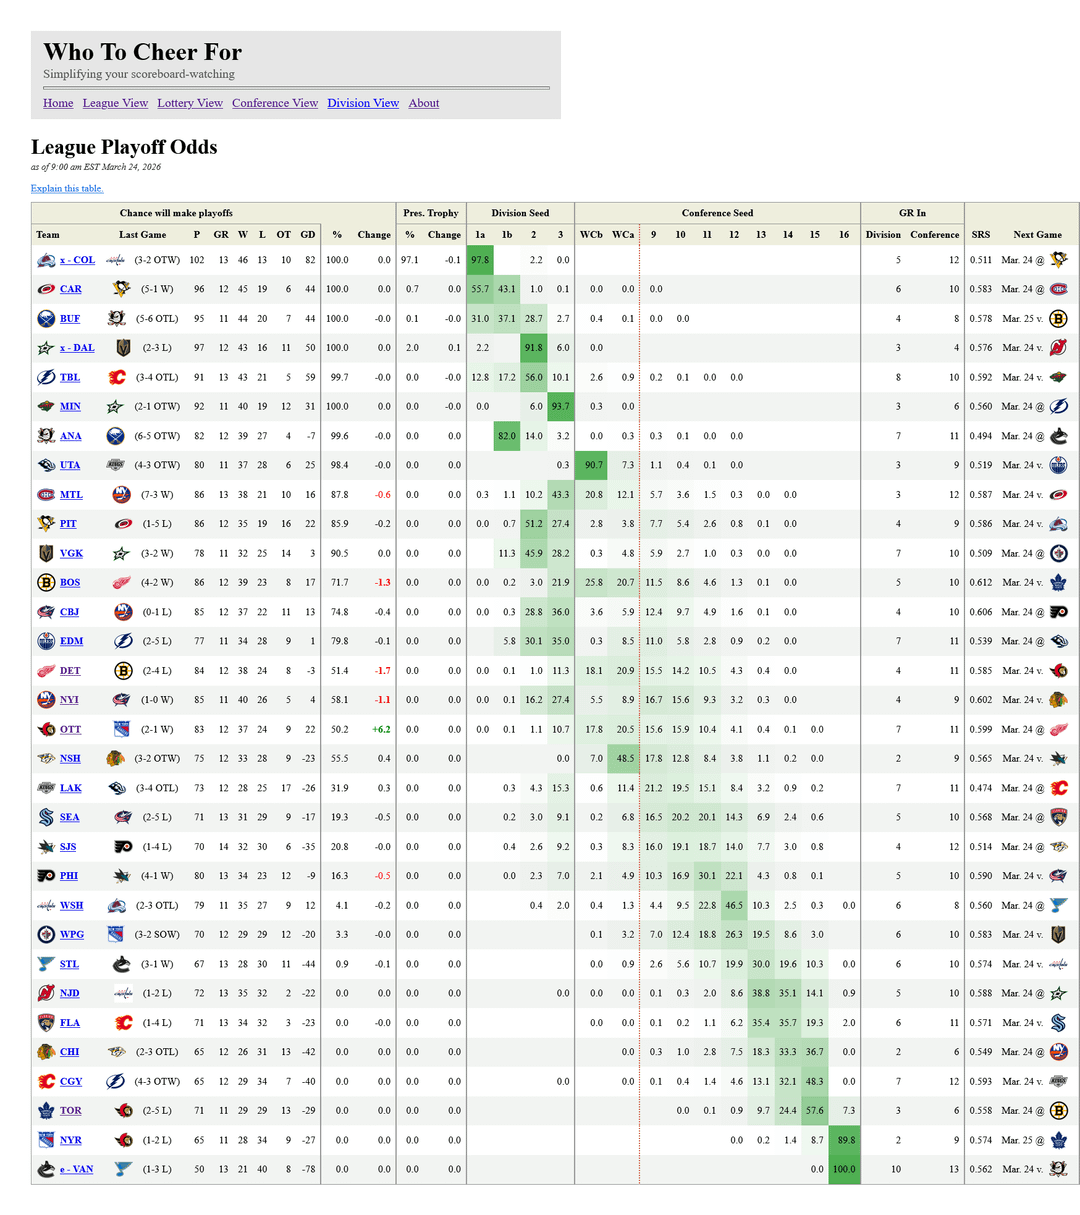Click the Kraken logo beside the SEA link

tap(46, 818)
